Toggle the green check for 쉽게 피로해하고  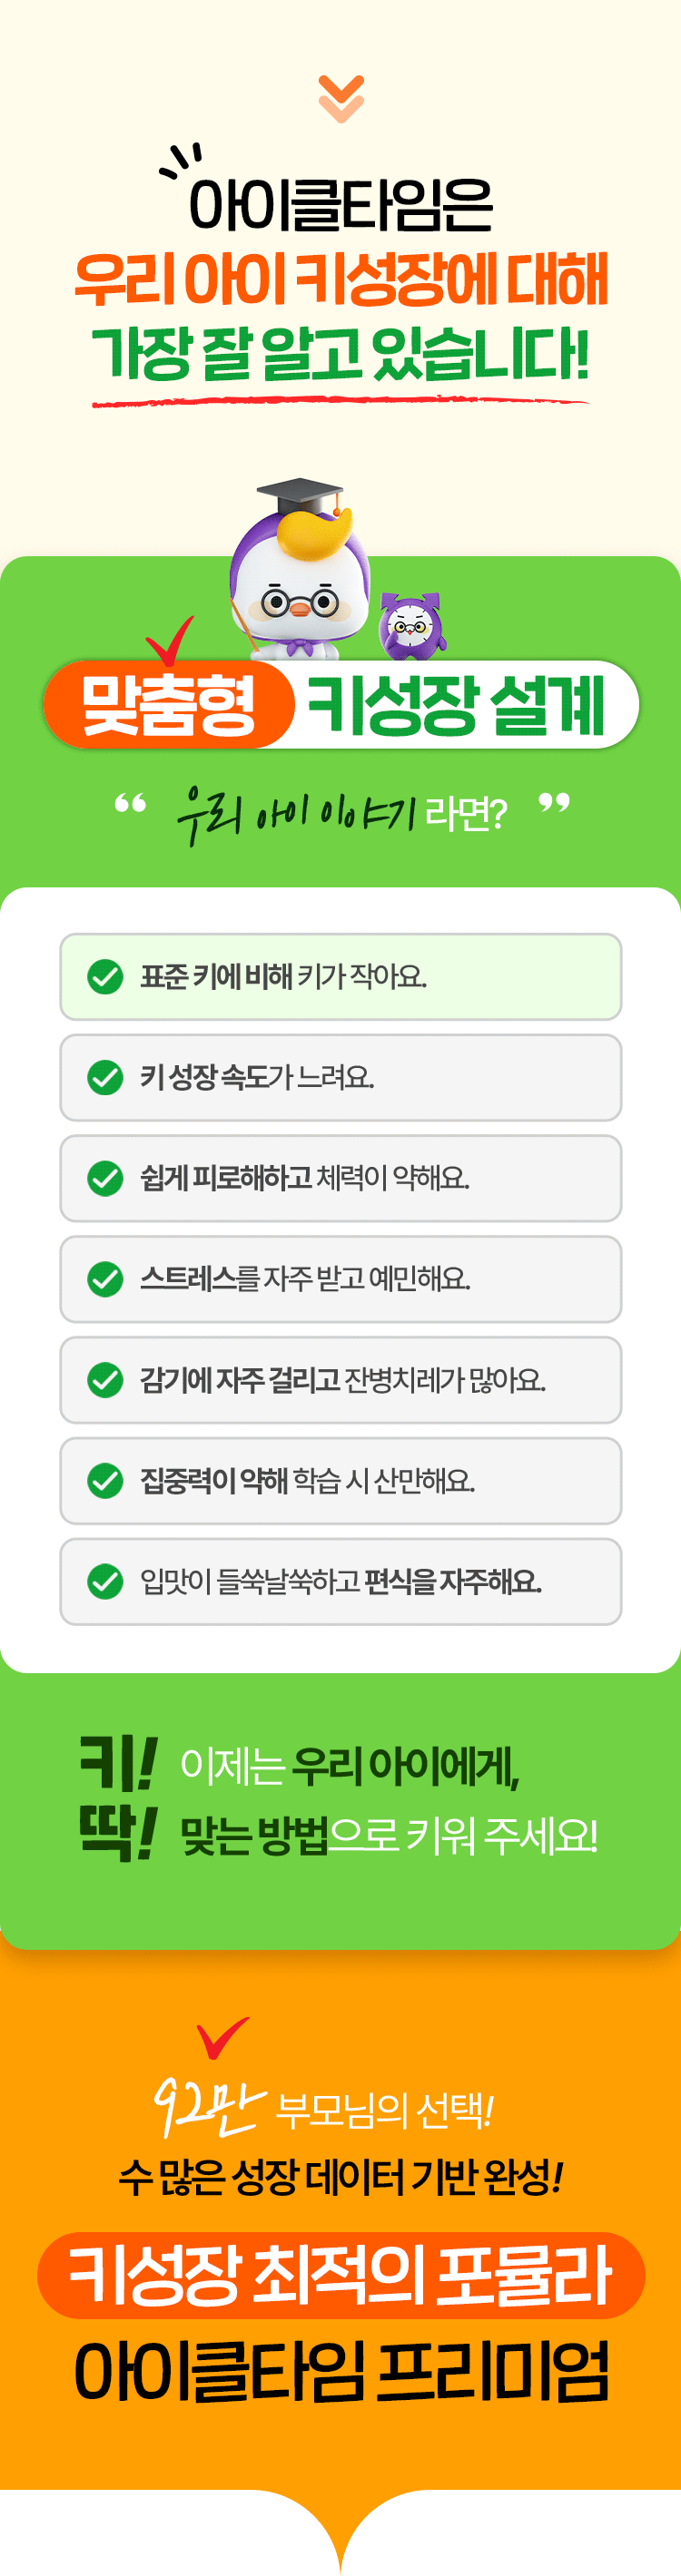tap(105, 1178)
